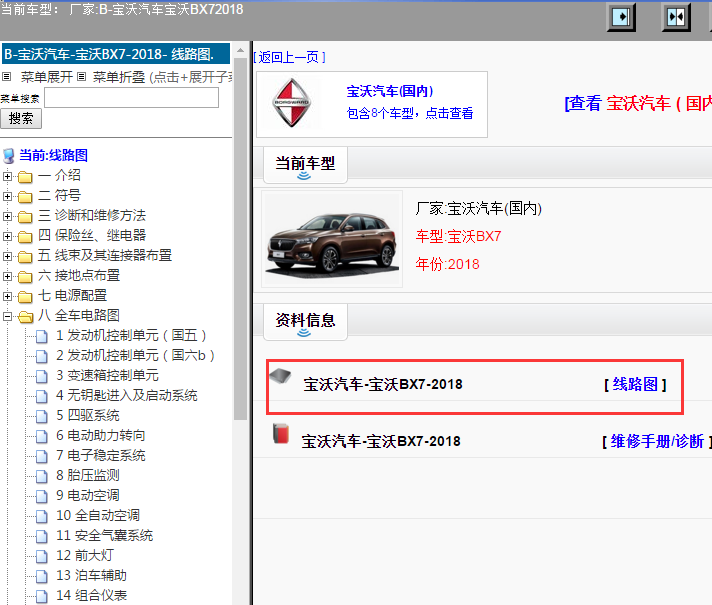Click 宝沃汽车-宝沃BX7-2018 text in 线路图 row

point(383,385)
